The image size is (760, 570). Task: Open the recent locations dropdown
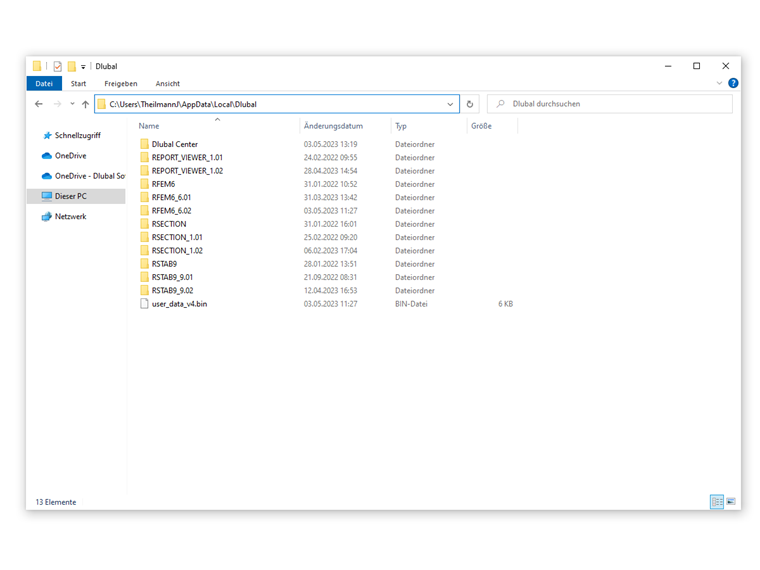[x=72, y=104]
